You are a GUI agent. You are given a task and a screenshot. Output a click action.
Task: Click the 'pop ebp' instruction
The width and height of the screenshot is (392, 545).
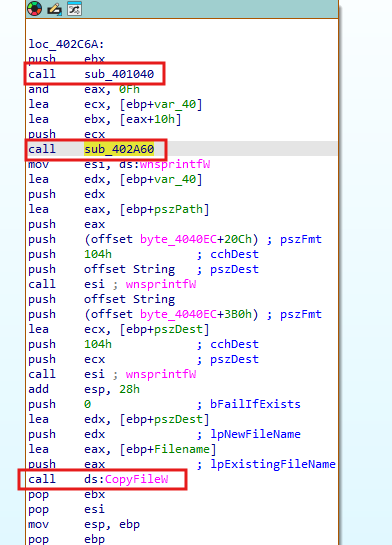point(66,539)
